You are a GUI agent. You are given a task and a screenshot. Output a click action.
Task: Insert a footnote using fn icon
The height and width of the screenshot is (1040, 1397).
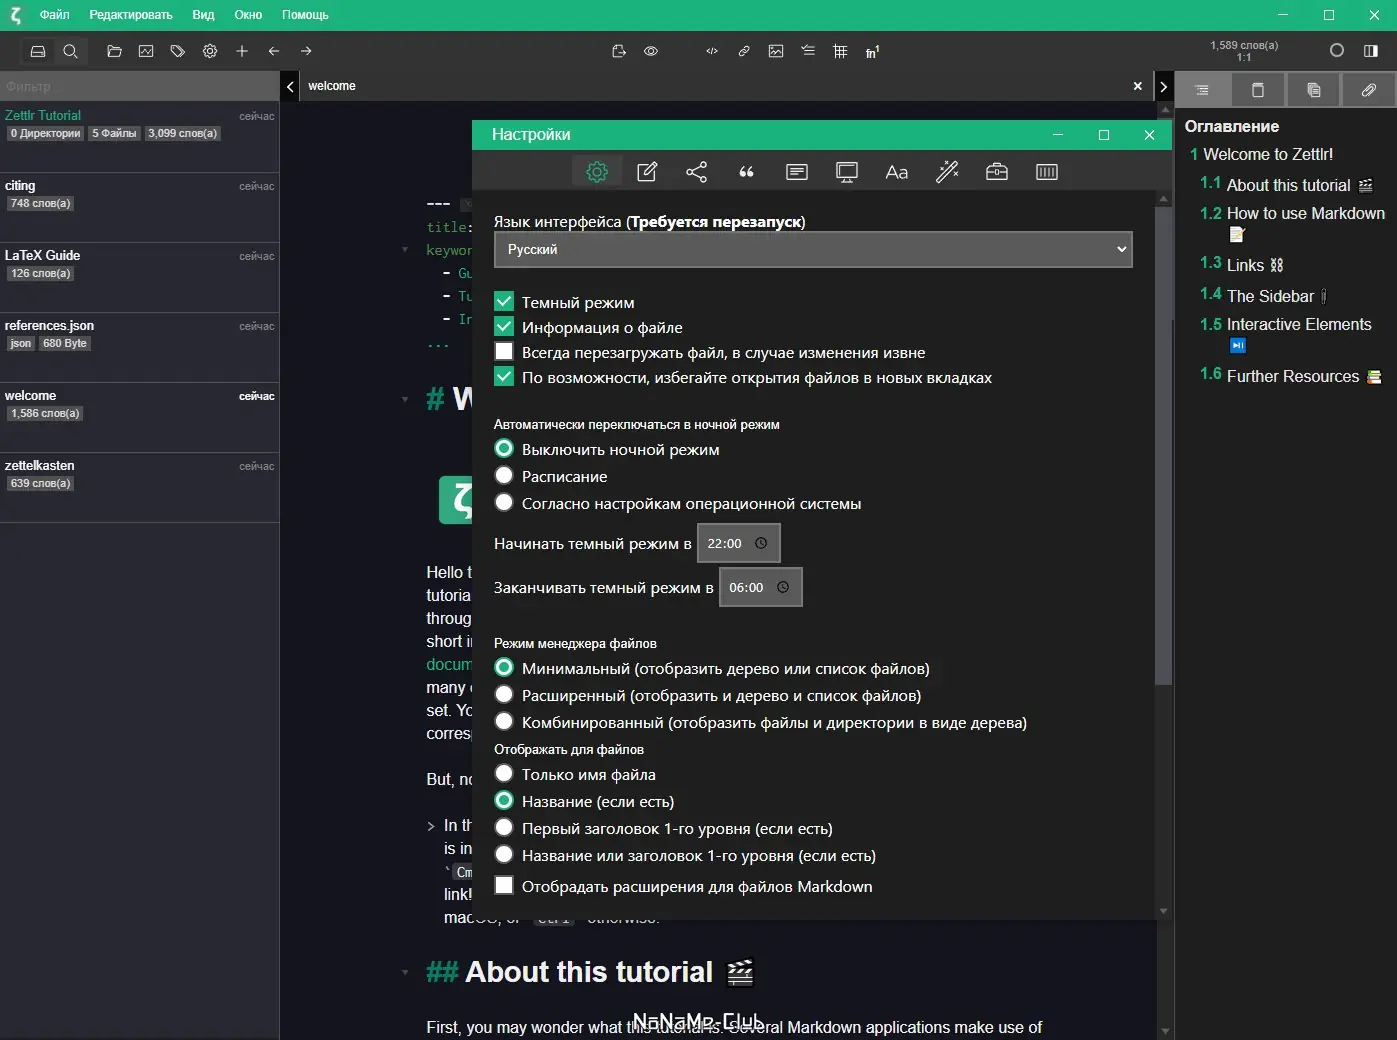pos(872,51)
